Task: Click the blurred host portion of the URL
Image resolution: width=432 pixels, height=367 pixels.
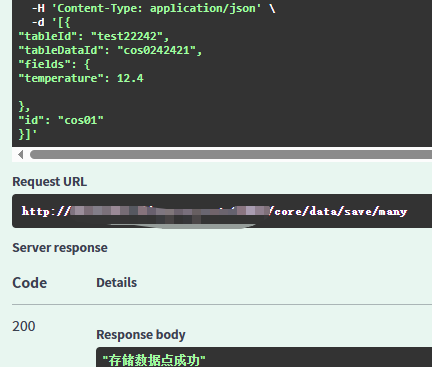Action: point(170,211)
